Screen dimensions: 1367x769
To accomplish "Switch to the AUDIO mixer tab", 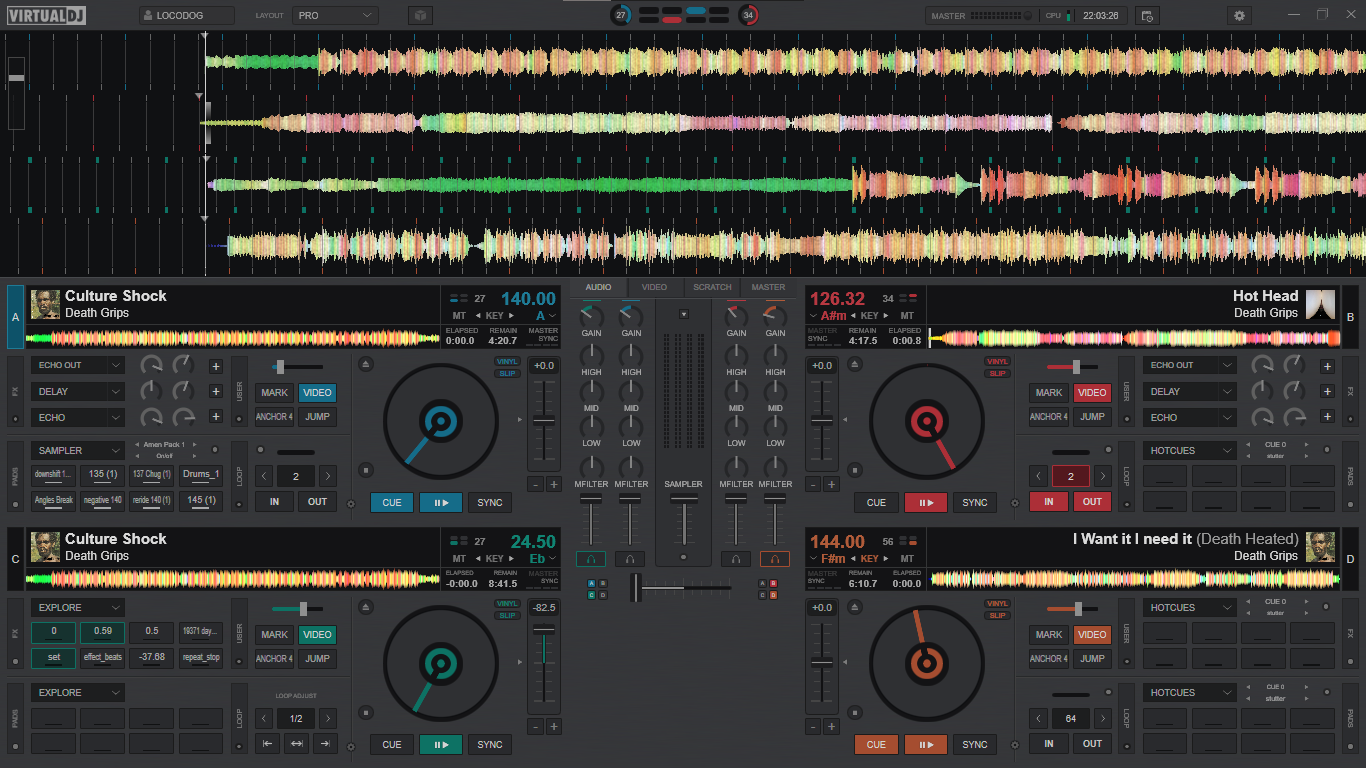I will [598, 288].
